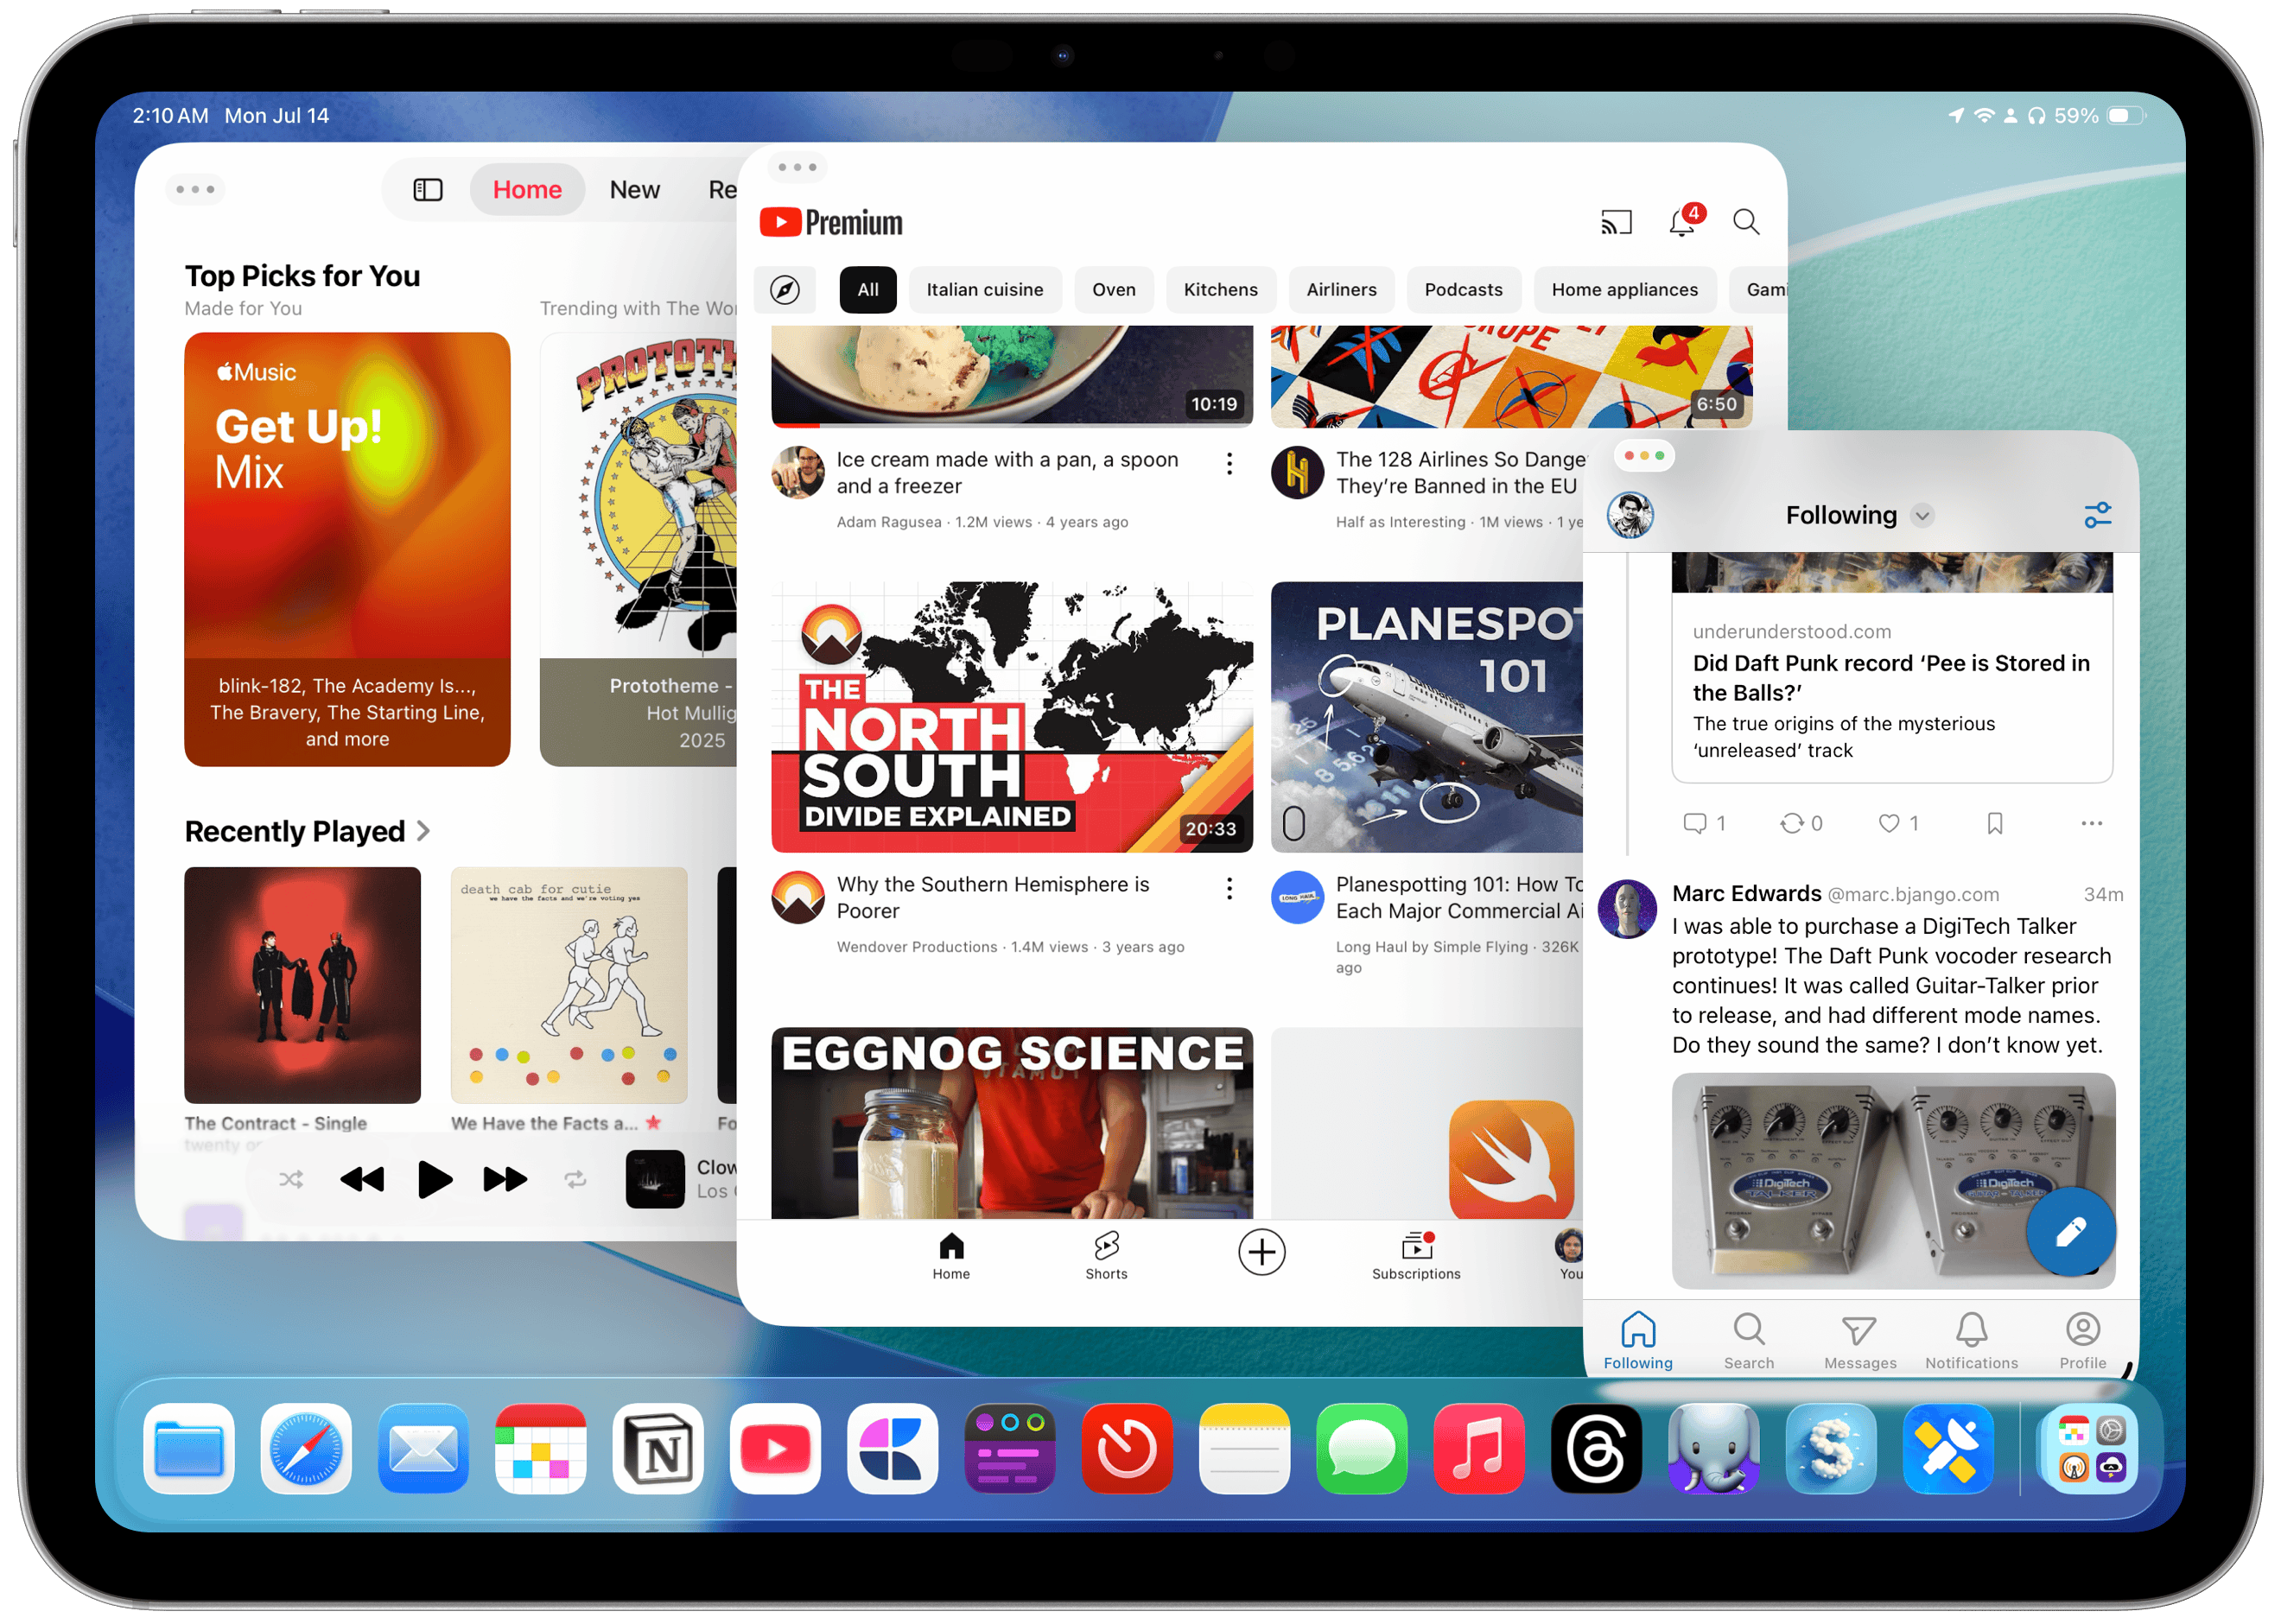Open the Mail app in dock

point(423,1448)
